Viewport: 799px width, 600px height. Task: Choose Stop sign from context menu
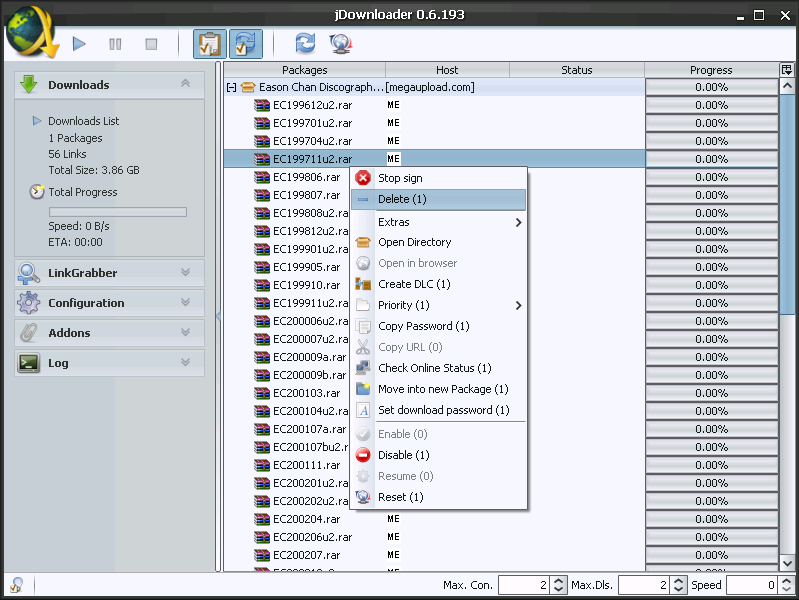438,178
